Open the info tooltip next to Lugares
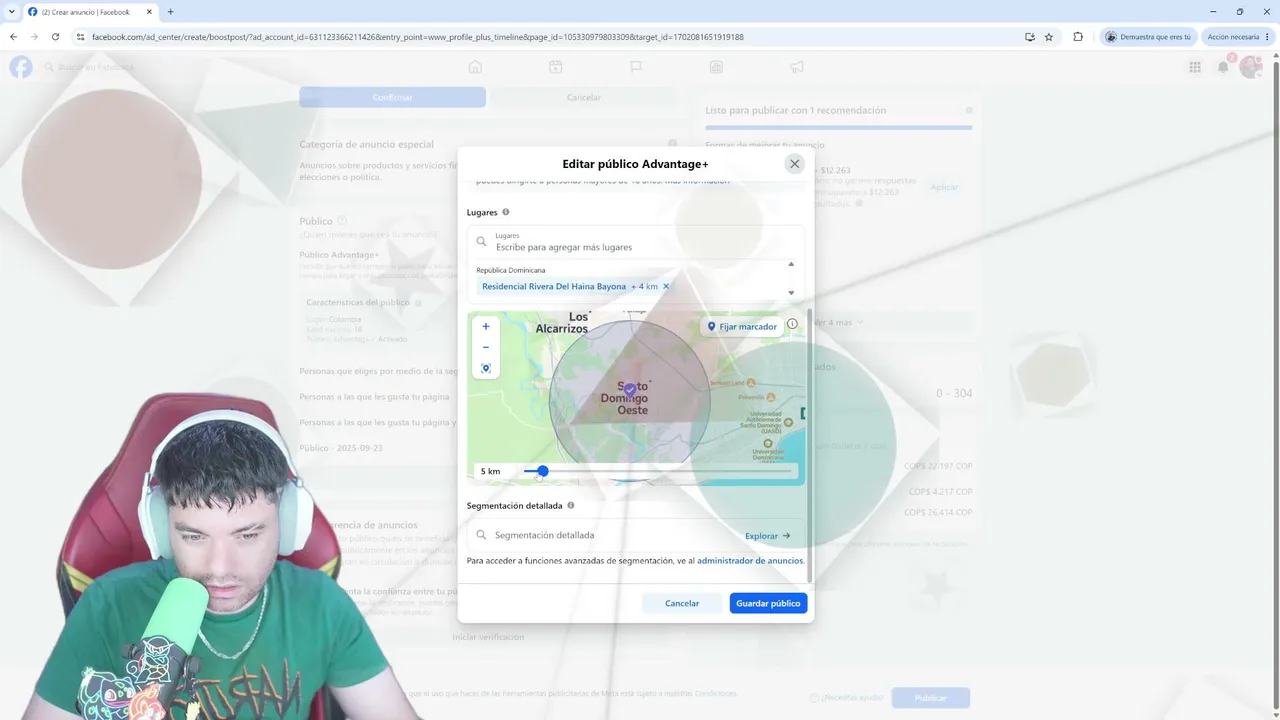1280x720 pixels. (x=506, y=212)
